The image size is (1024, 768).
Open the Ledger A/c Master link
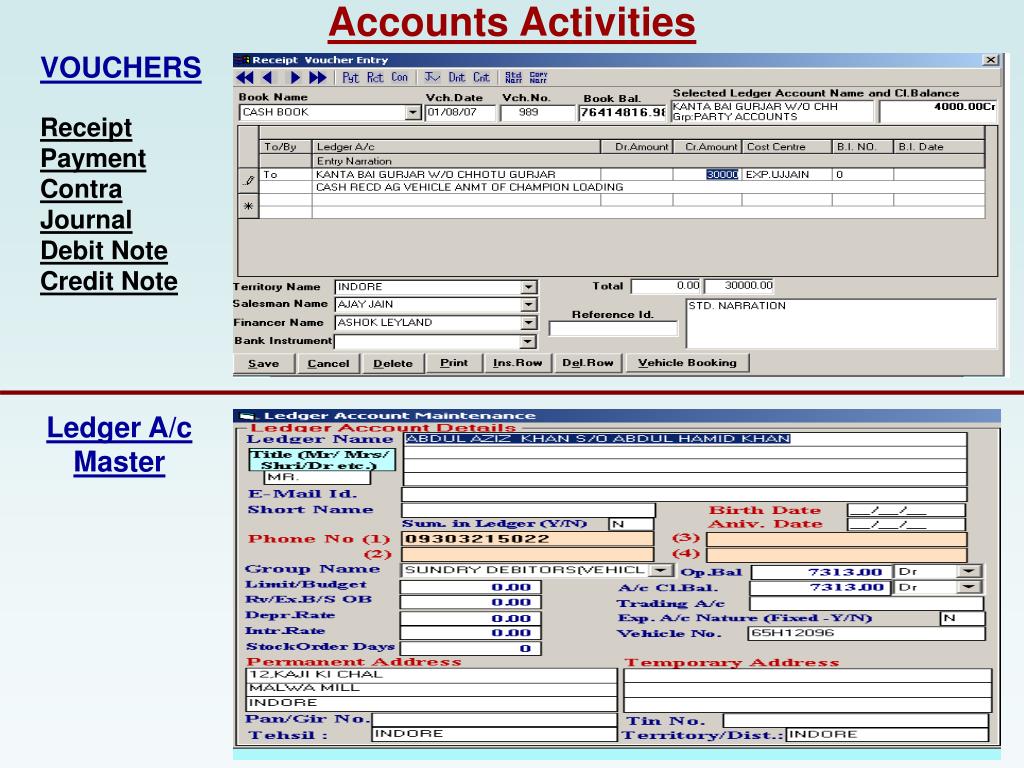pyautogui.click(x=120, y=445)
